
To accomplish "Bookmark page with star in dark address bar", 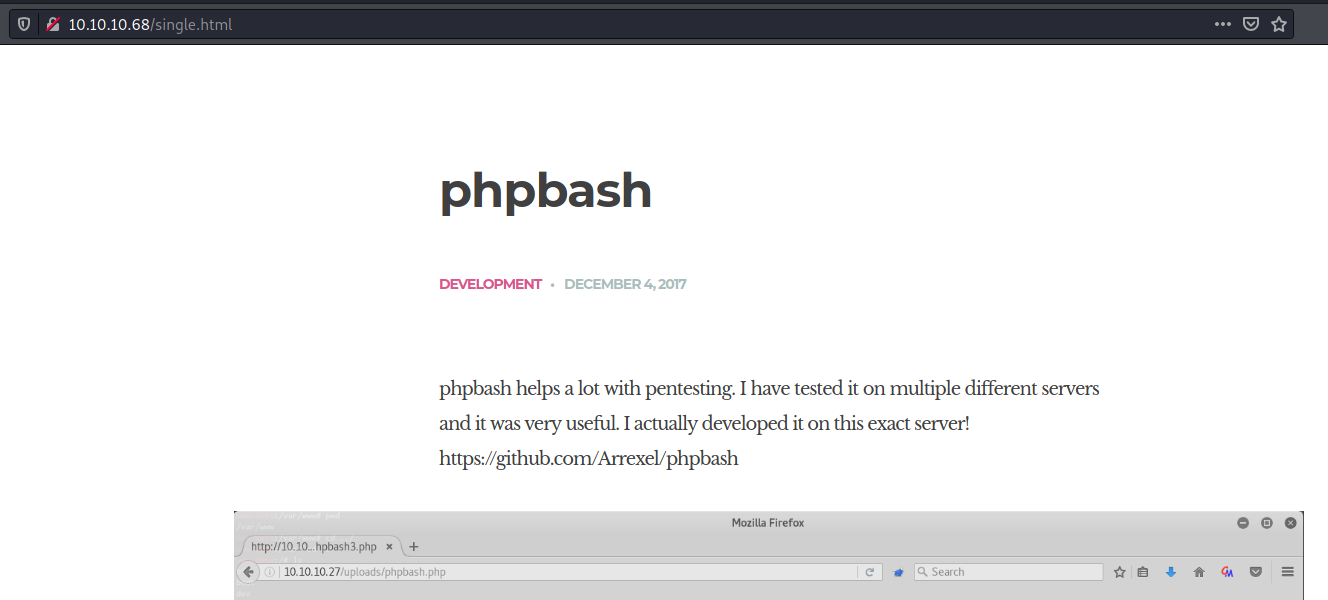I will tap(1278, 24).
